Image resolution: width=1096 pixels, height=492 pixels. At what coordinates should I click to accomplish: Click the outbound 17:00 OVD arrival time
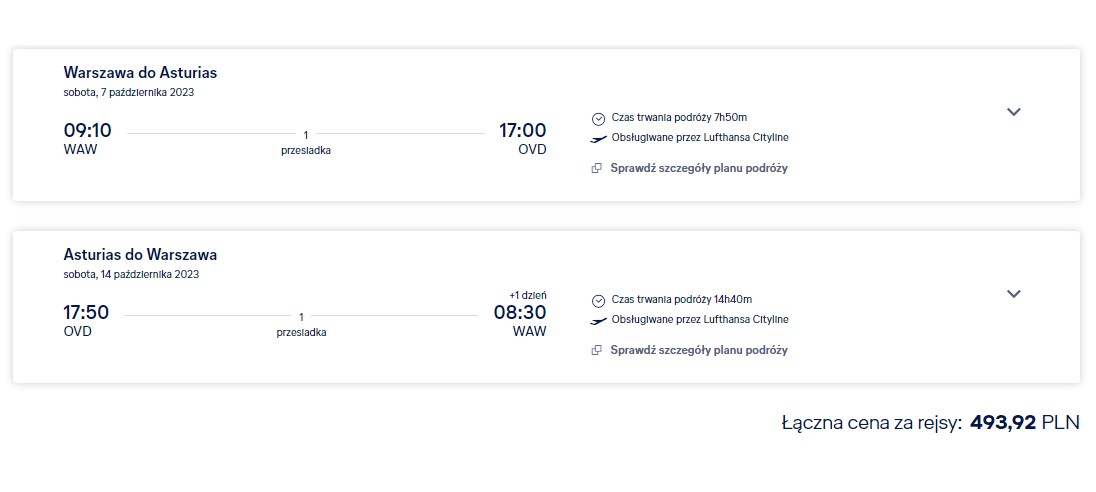click(522, 130)
